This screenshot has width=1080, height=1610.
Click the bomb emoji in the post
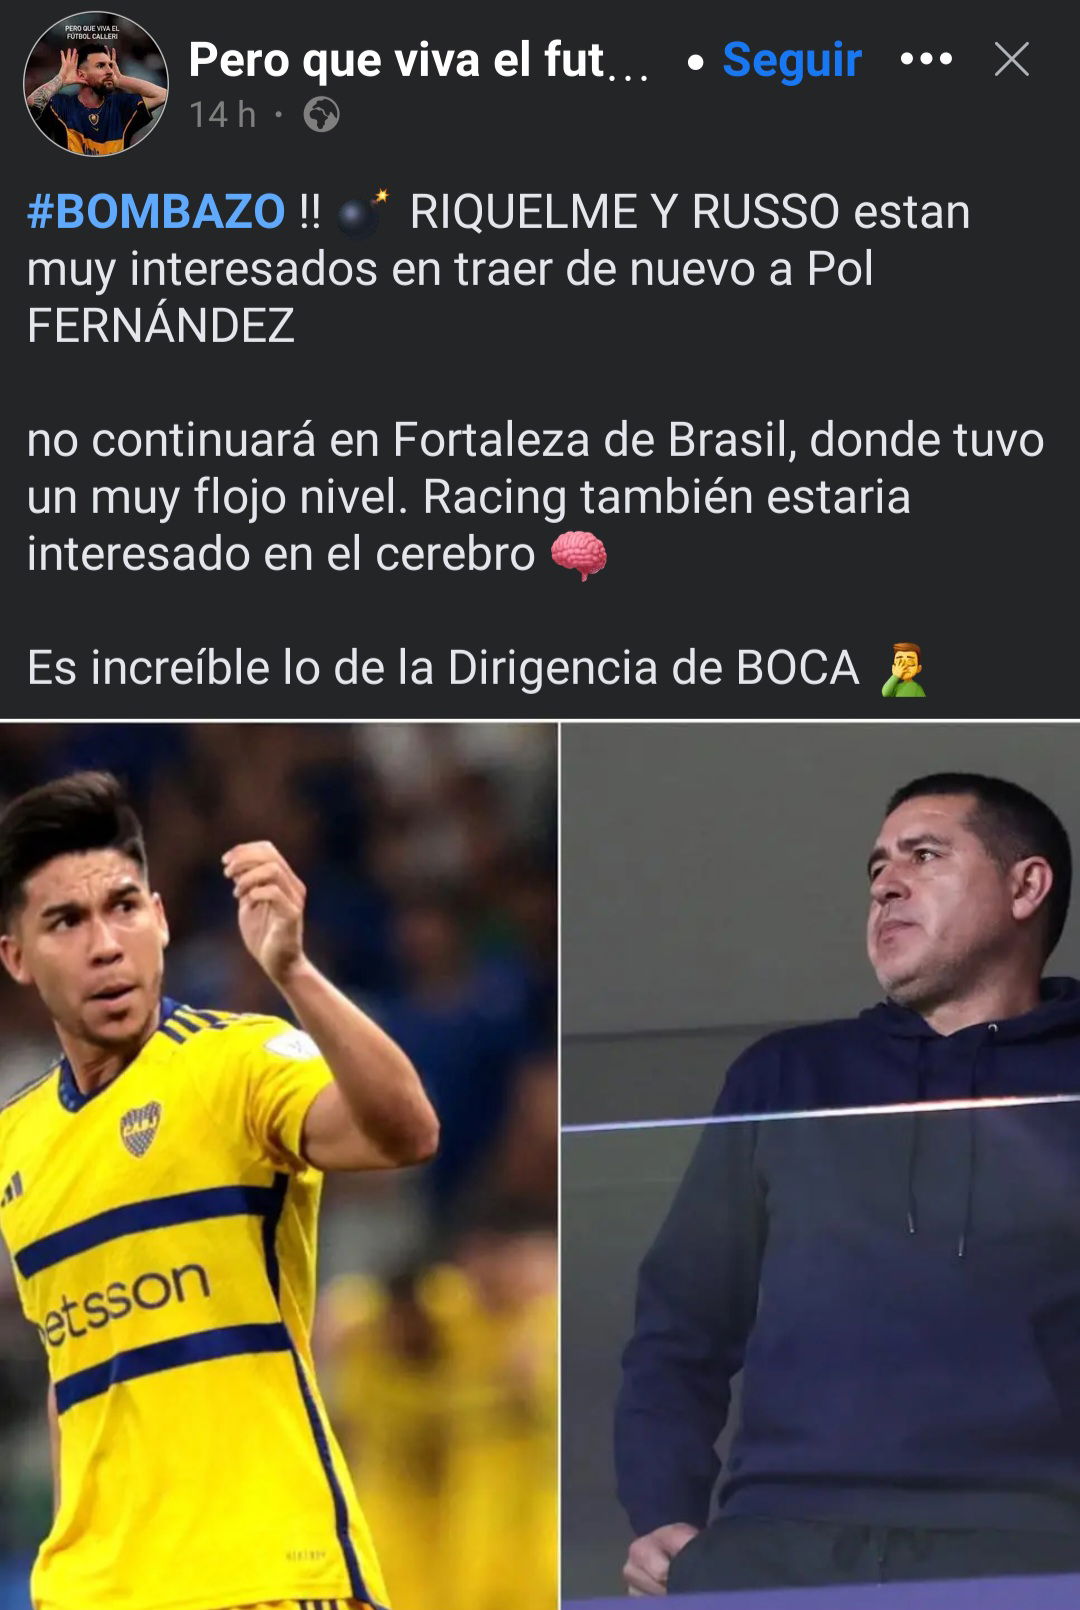(x=362, y=213)
